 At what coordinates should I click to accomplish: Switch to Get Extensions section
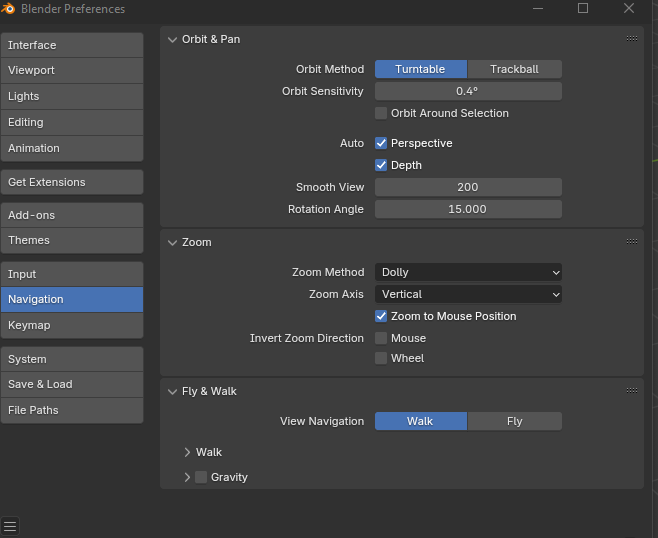(72, 182)
